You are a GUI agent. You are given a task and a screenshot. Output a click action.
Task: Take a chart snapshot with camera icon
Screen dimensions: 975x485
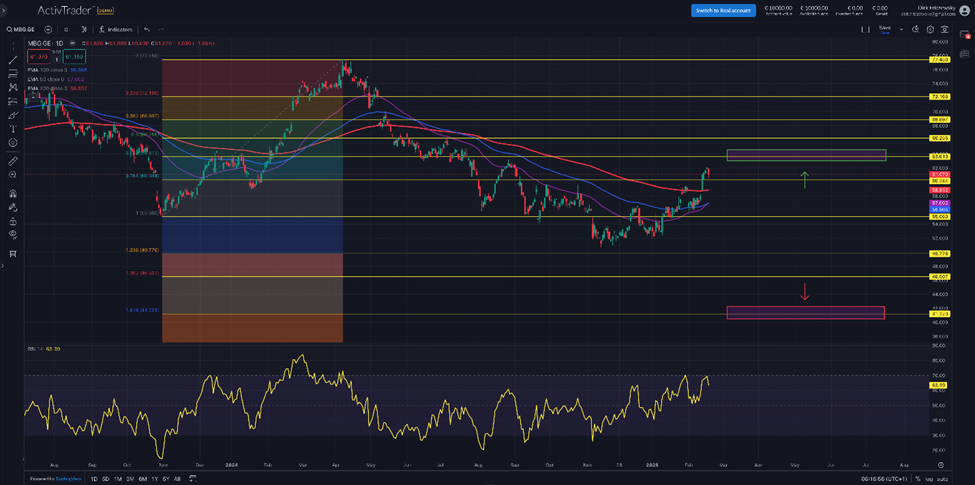[946, 30]
